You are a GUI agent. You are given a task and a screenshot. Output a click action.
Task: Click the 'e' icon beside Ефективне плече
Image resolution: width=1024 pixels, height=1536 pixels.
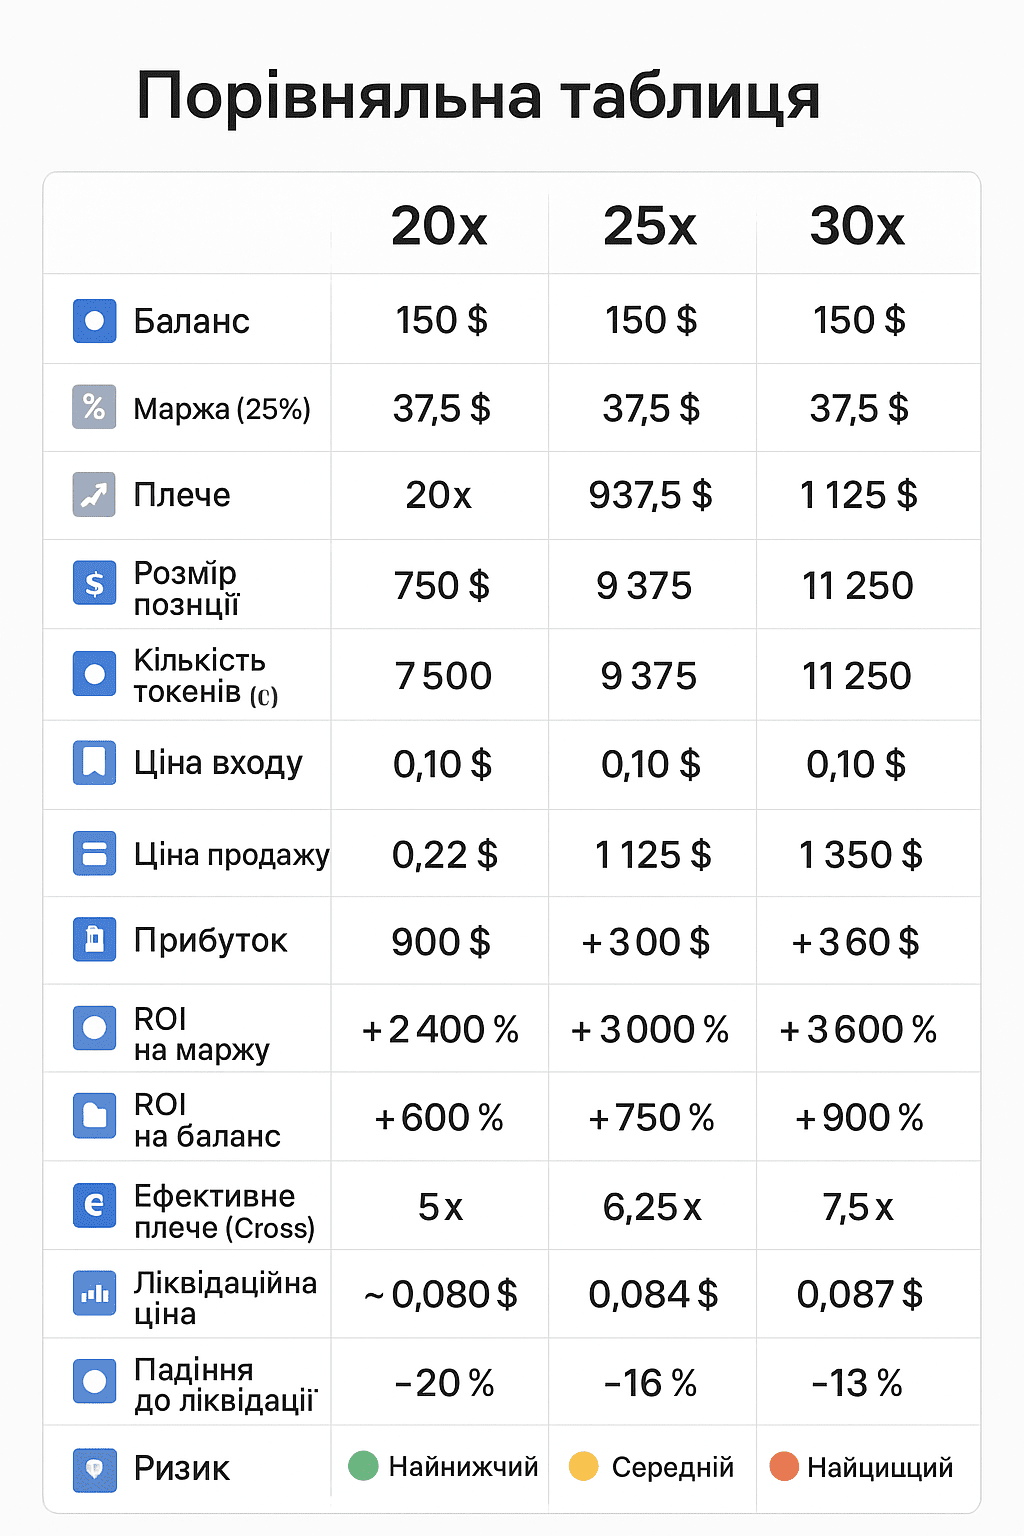[x=94, y=1205]
